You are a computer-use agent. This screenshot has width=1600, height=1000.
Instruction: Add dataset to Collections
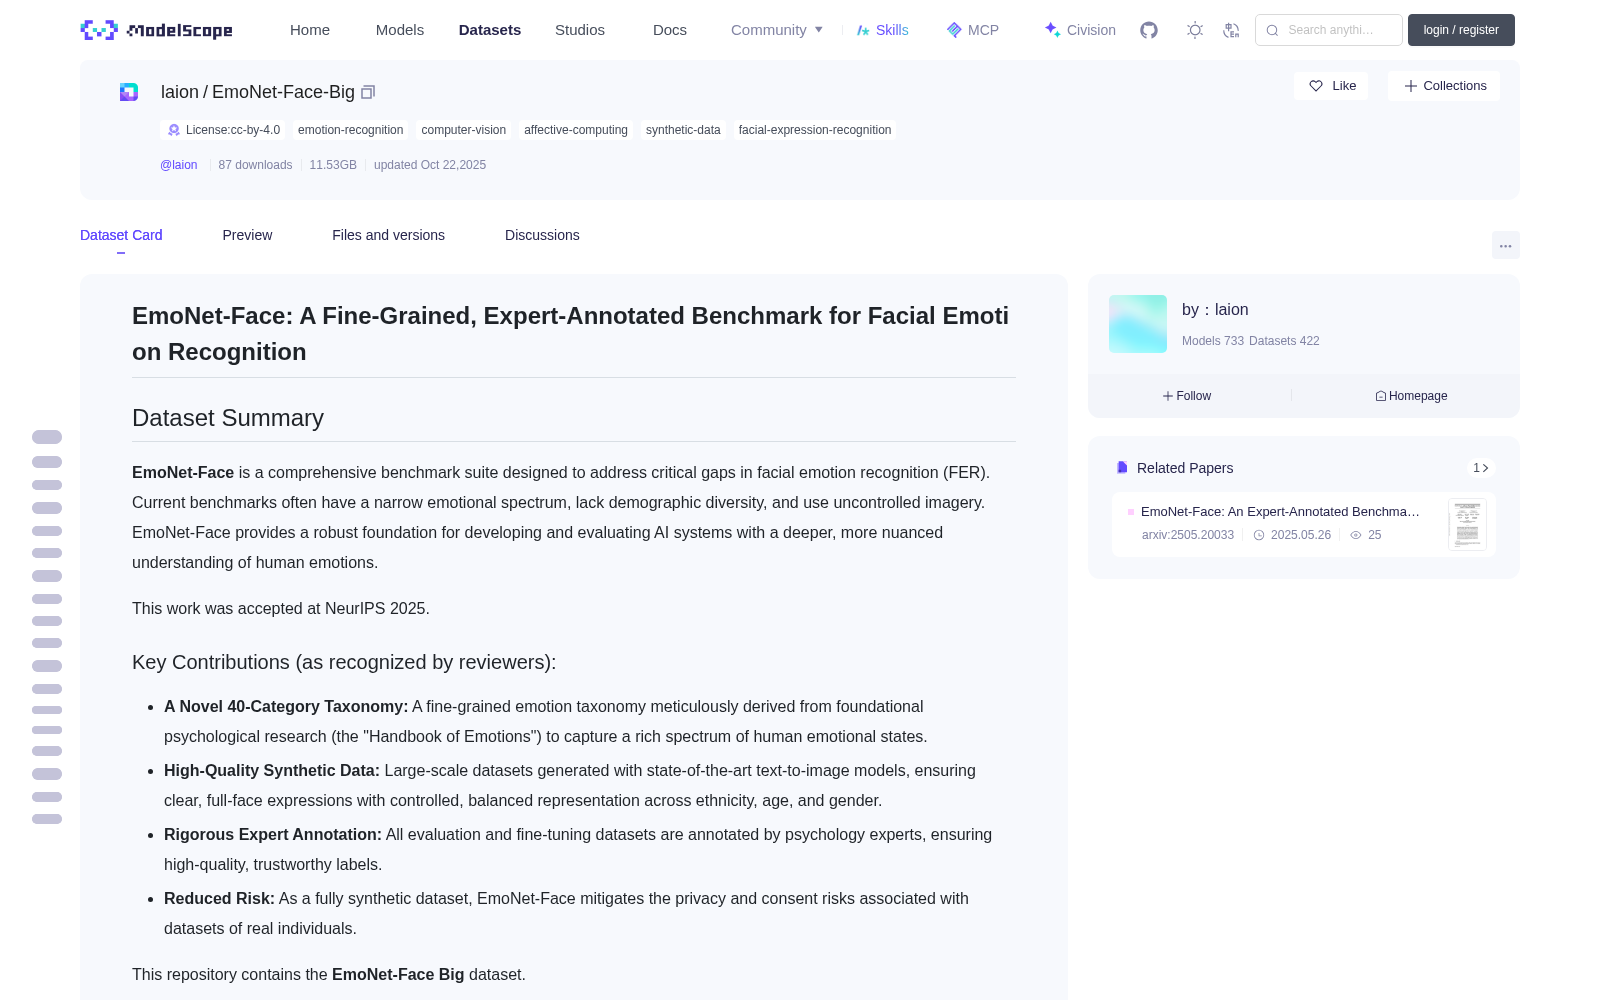click(x=1444, y=86)
